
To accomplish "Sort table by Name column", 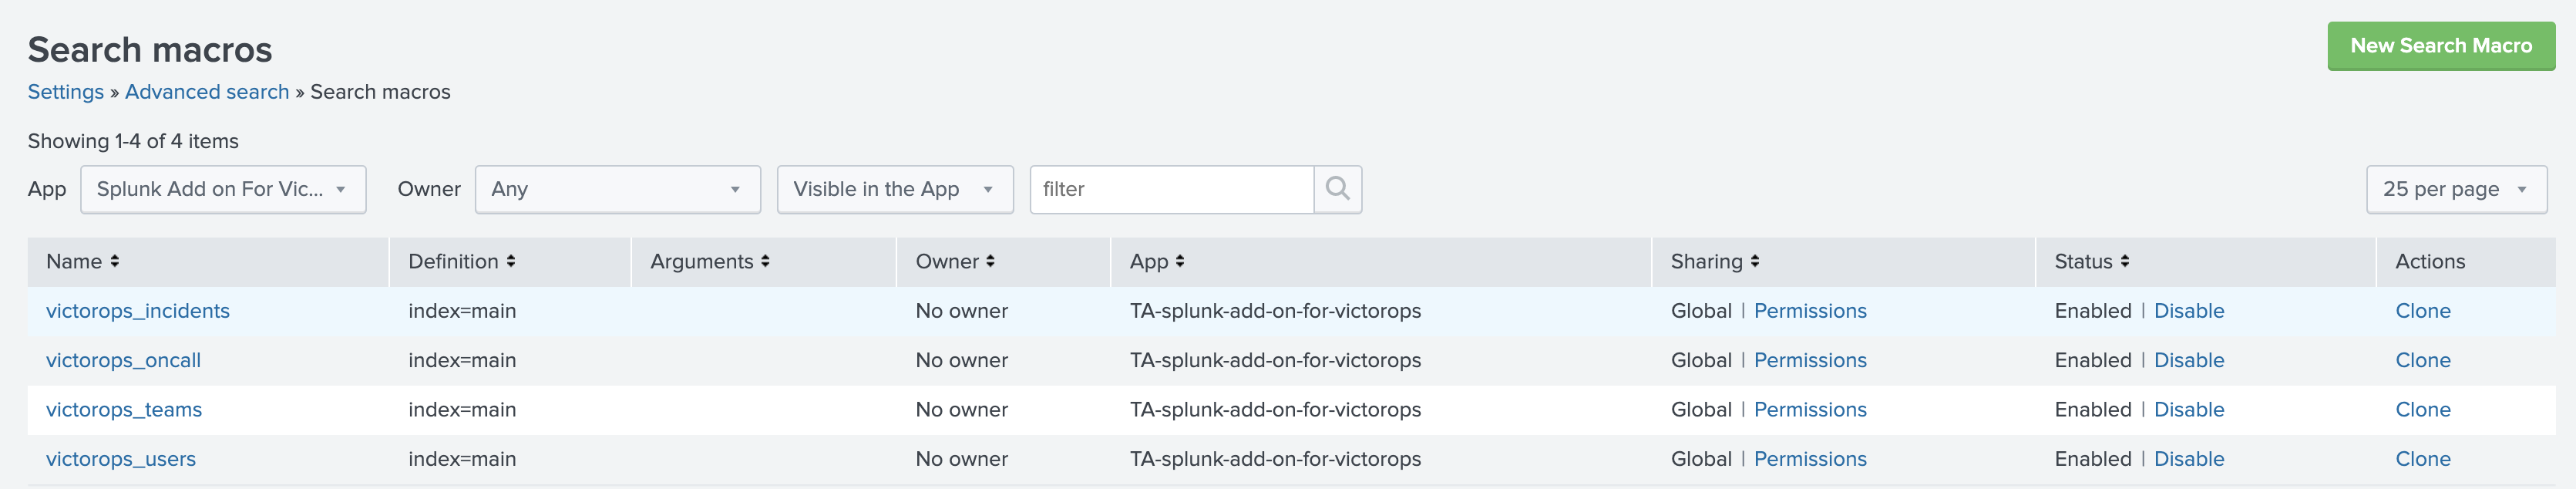I will 82,261.
